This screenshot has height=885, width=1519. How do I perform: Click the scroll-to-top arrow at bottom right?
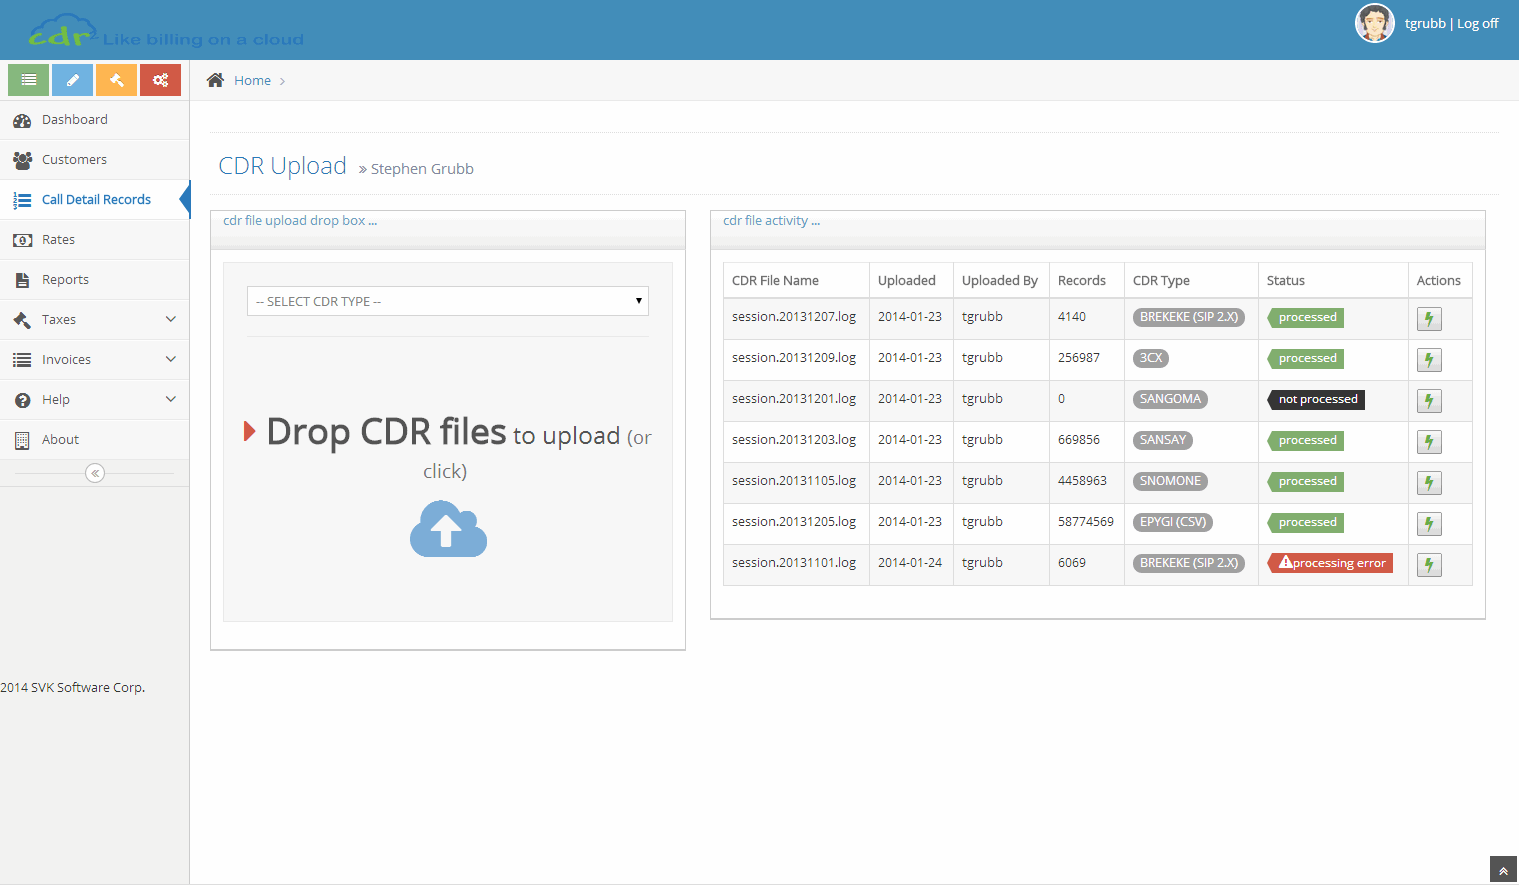coord(1502,869)
